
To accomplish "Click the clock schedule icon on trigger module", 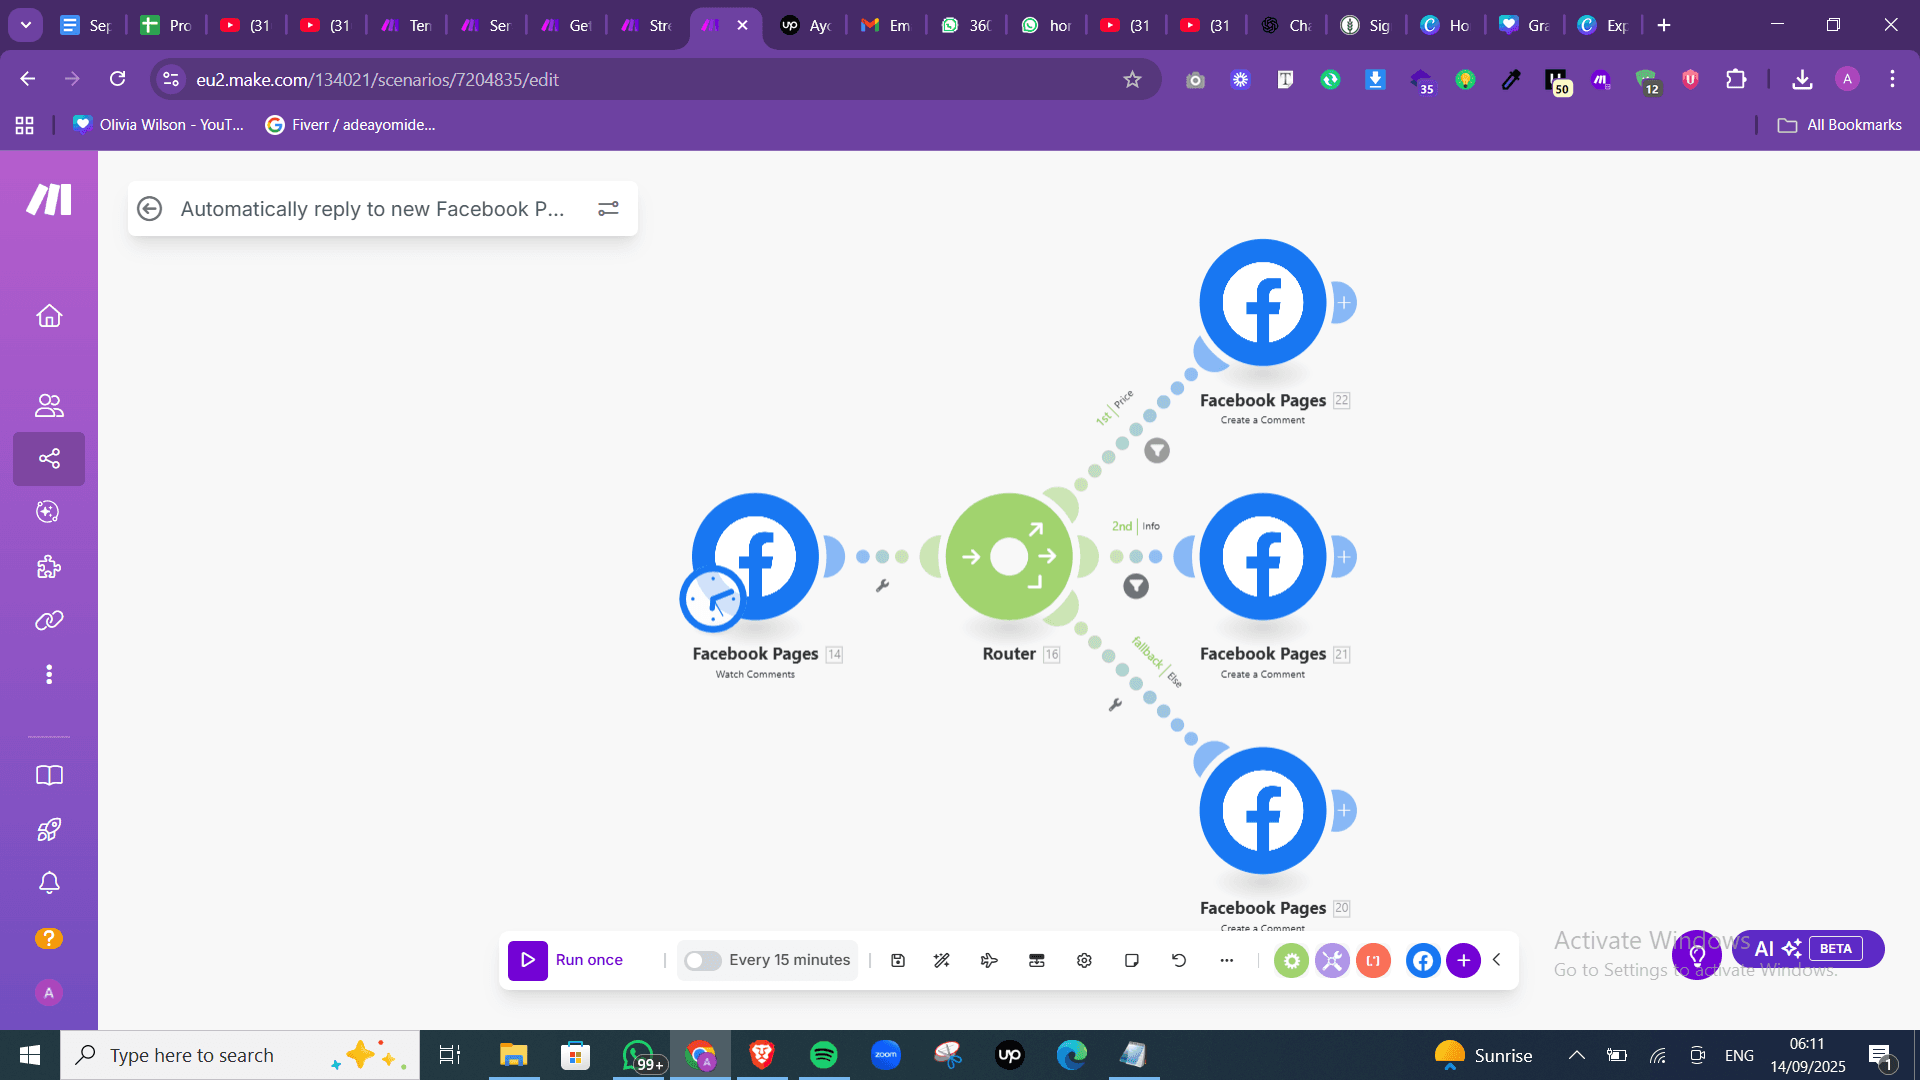I will (713, 600).
